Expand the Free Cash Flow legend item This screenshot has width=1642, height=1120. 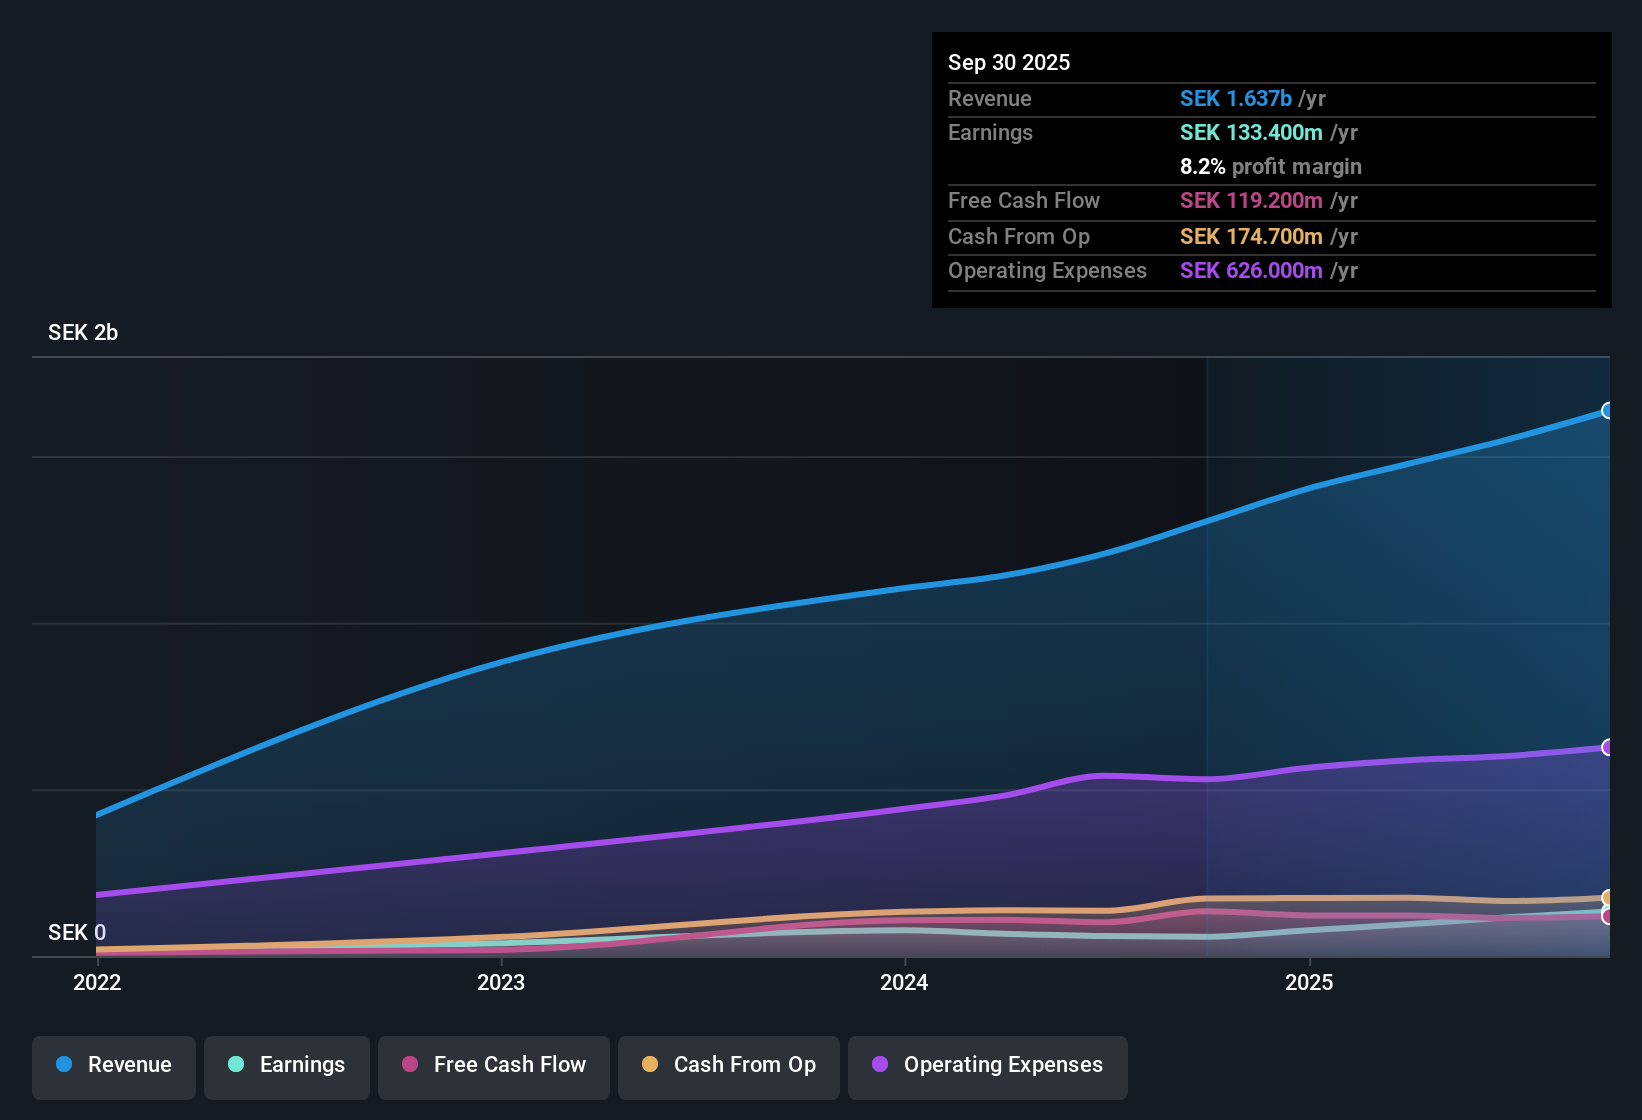(493, 1066)
